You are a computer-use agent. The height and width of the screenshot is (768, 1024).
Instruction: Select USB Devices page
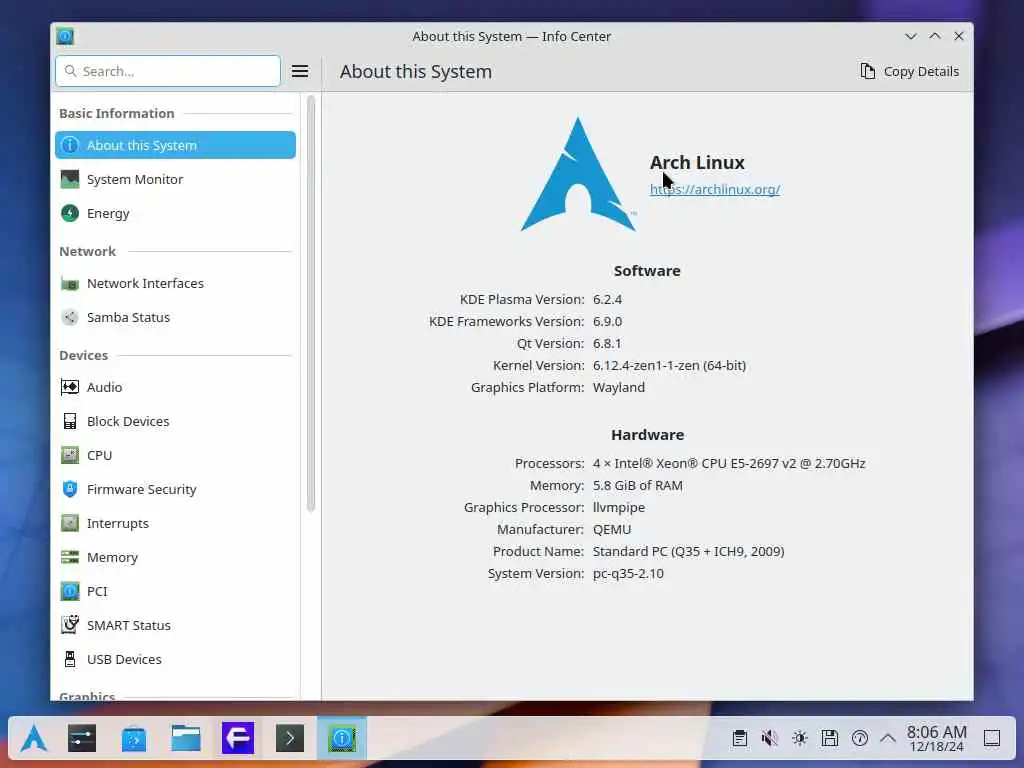(175, 659)
